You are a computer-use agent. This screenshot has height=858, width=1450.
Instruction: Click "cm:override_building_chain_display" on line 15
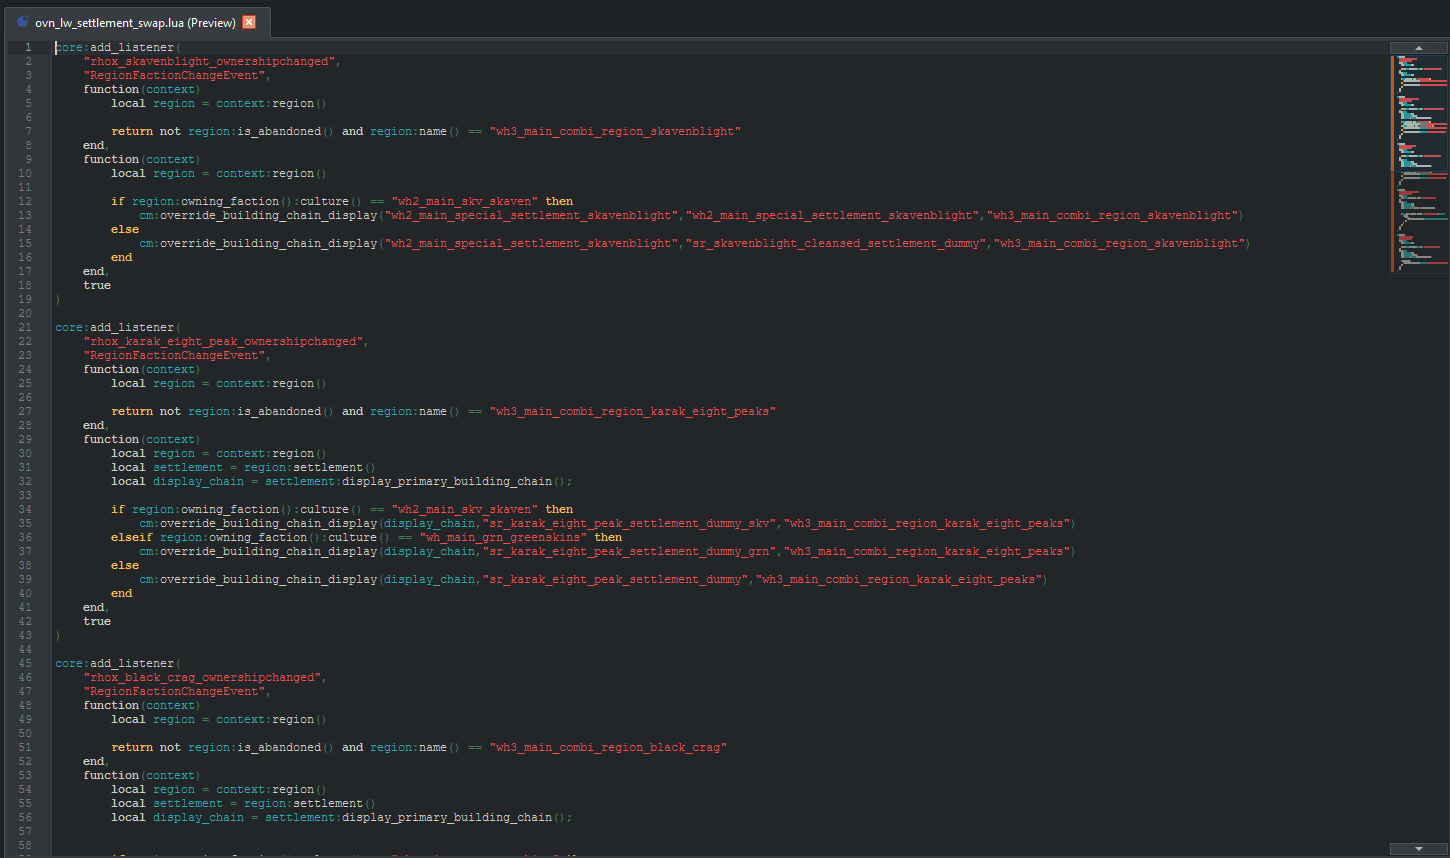tap(259, 243)
